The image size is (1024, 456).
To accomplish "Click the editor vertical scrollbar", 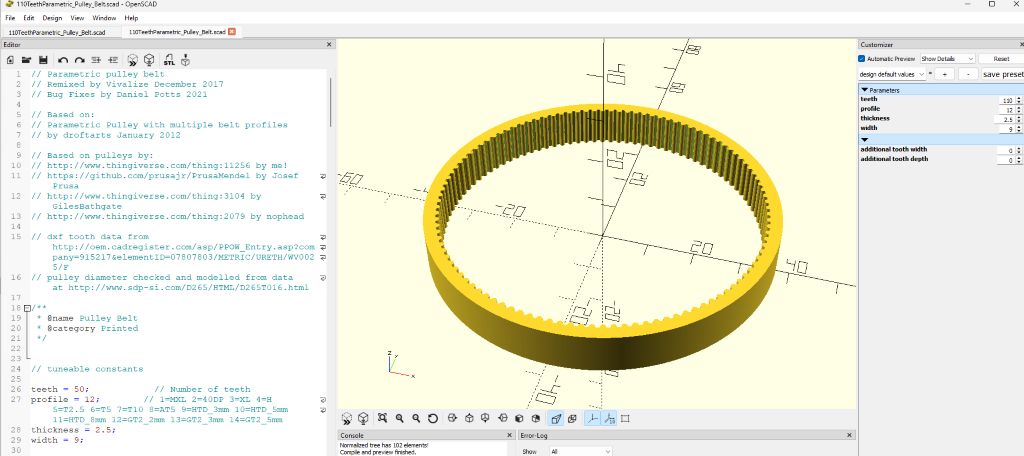I will point(330,103).
